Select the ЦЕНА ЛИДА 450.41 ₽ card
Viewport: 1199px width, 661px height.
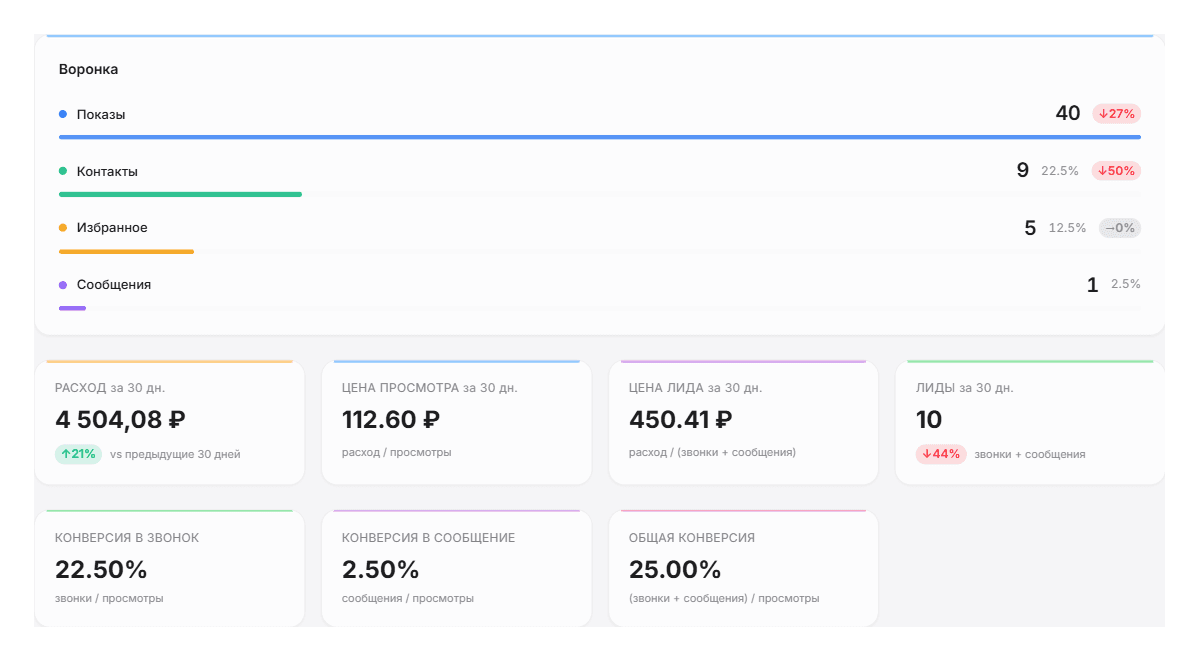pyautogui.click(x=743, y=422)
